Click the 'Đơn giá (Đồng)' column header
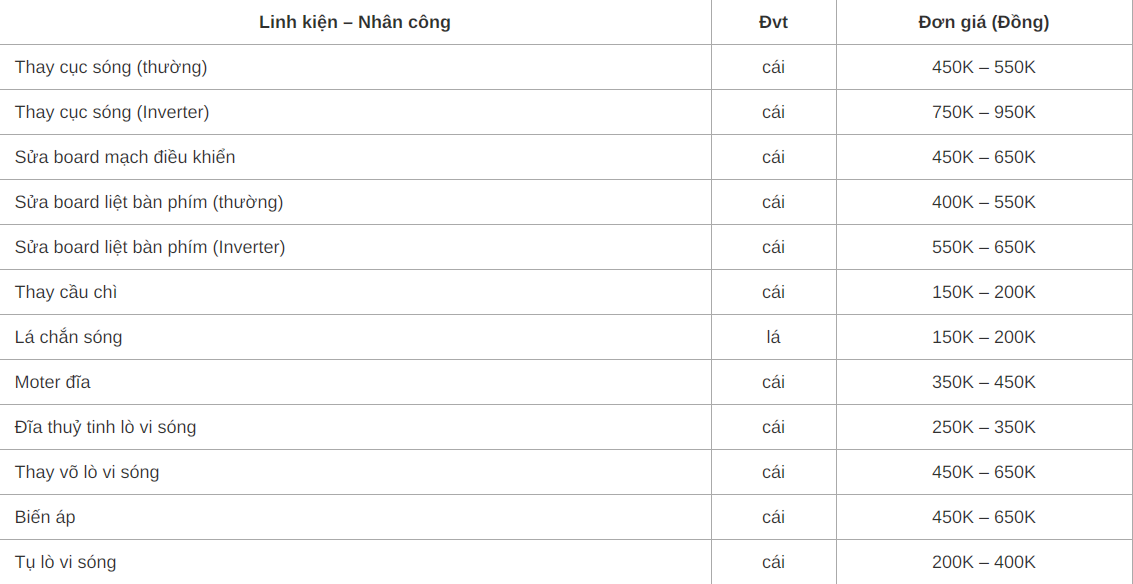The height and width of the screenshot is (584, 1133). [x=984, y=22]
